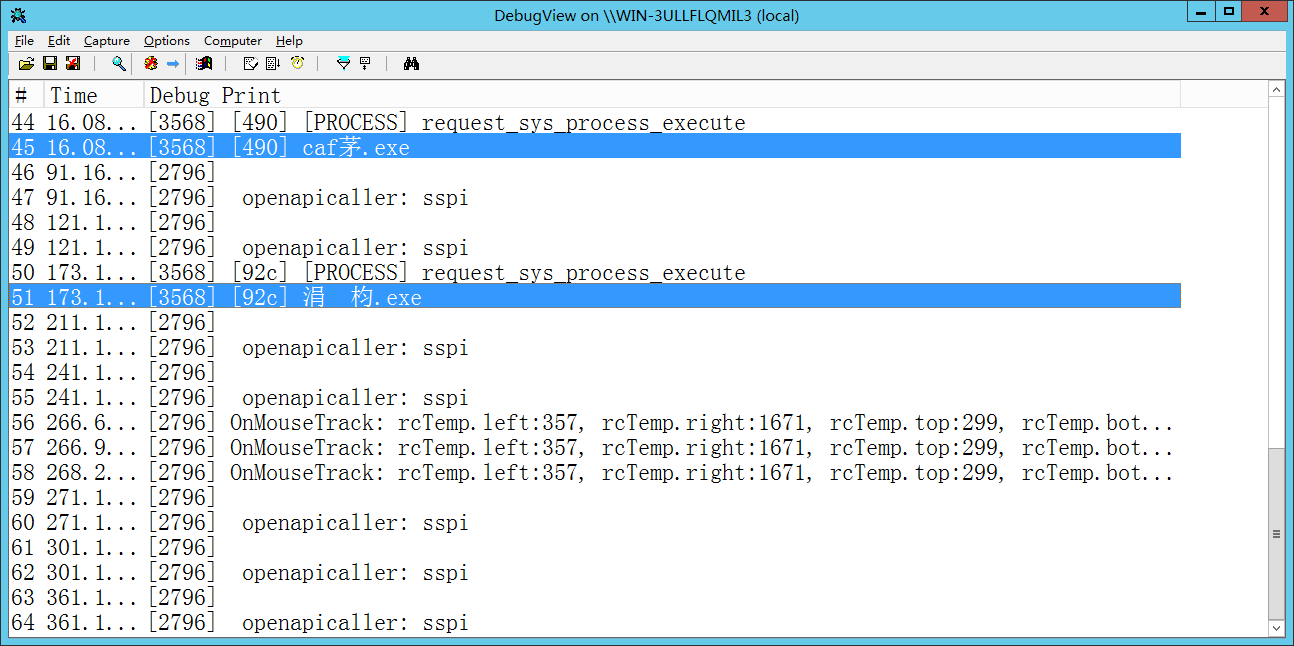The image size is (1294, 646).
Task: Open Filter/Highlight funnel icon
Action: point(343,63)
